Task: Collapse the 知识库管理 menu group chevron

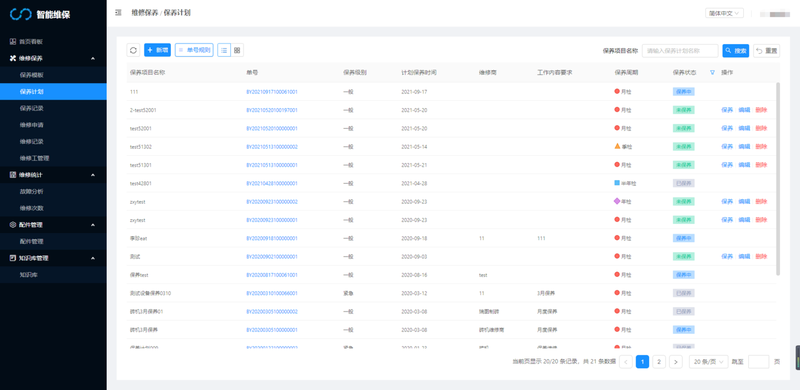Action: (x=93, y=258)
